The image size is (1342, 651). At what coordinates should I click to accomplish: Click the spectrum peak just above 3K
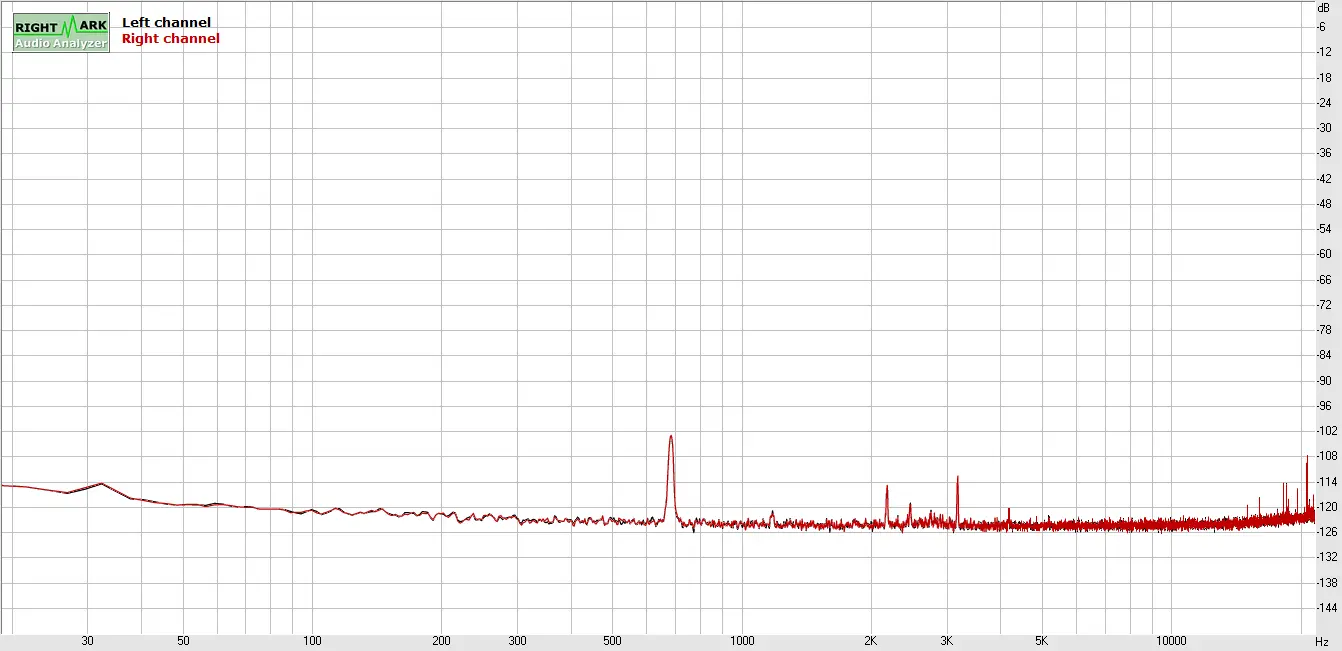[957, 478]
